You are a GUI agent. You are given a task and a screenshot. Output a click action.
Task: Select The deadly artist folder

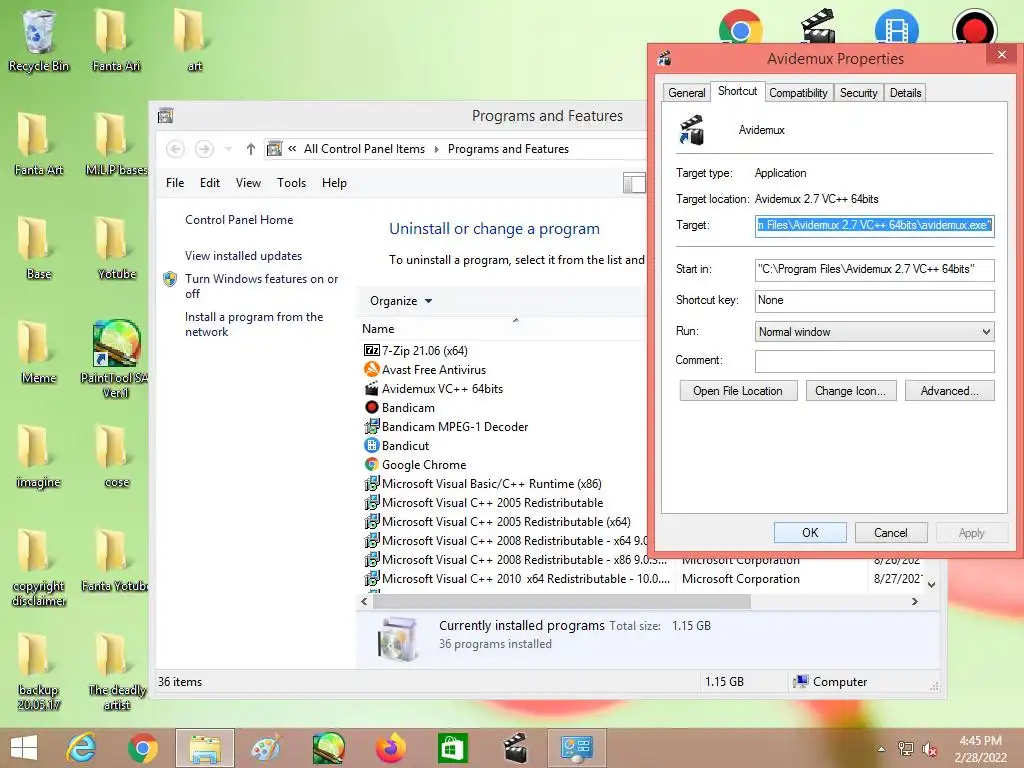tap(116, 671)
